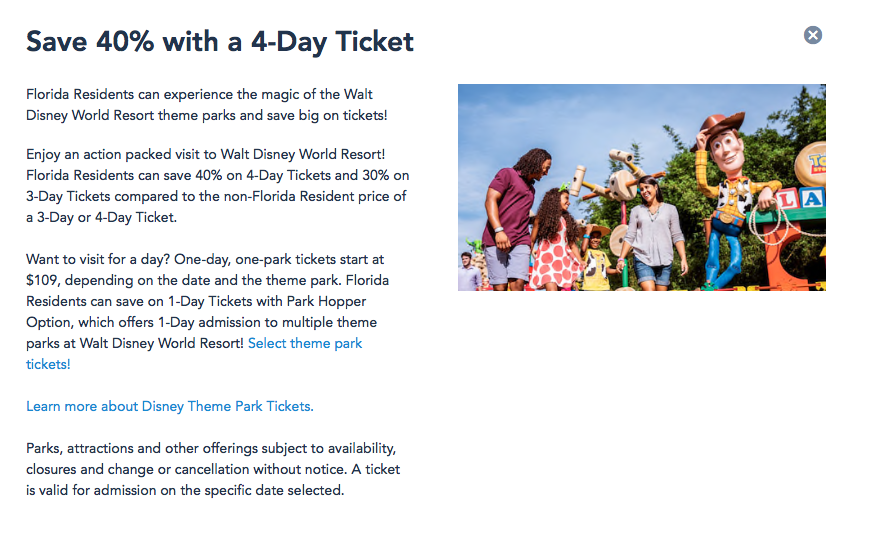
Task: Click the disclaimer starting "Parks, attractions and other offerings"
Action: click(x=212, y=469)
